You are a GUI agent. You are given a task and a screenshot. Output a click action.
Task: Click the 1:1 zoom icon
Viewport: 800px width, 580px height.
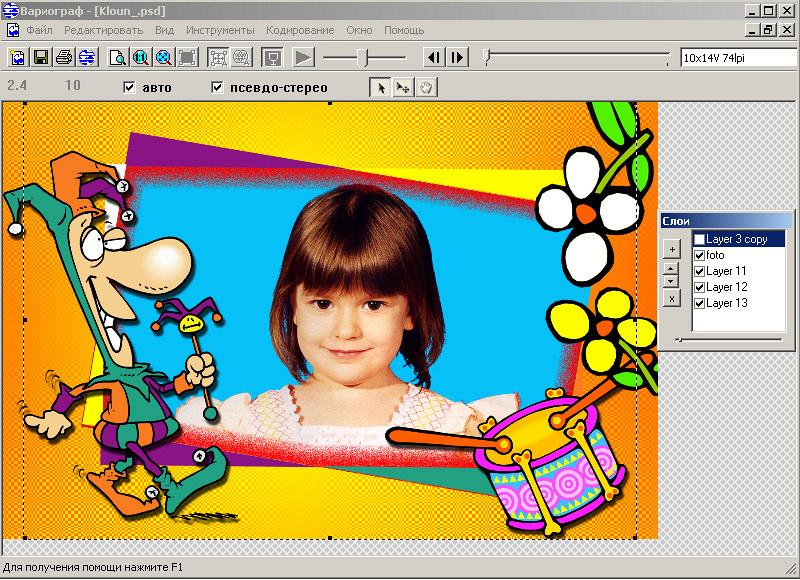141,57
